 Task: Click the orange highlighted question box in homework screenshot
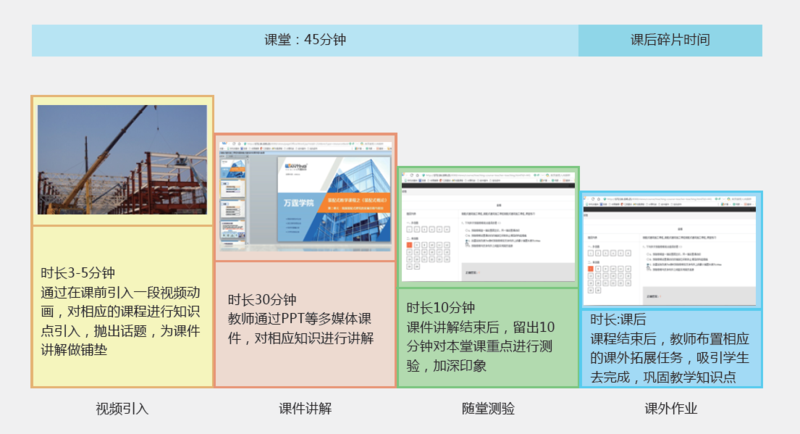(x=592, y=268)
